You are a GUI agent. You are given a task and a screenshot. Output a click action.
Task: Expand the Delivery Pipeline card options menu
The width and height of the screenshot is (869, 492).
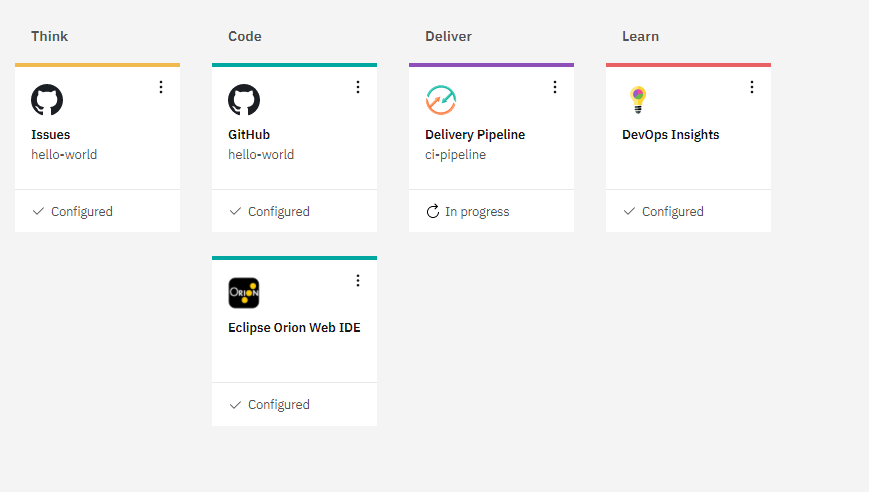[x=555, y=87]
